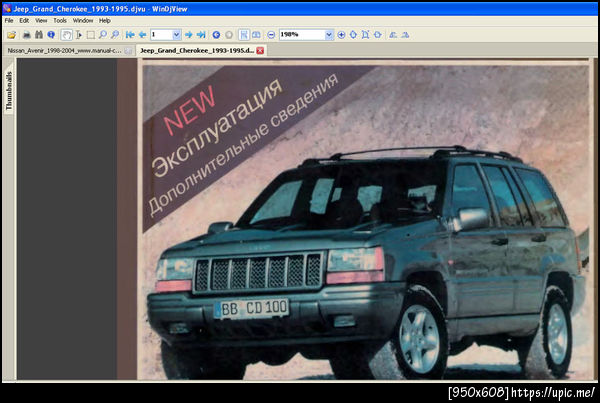
Task: Click the Open file folder icon
Action: (x=11, y=35)
